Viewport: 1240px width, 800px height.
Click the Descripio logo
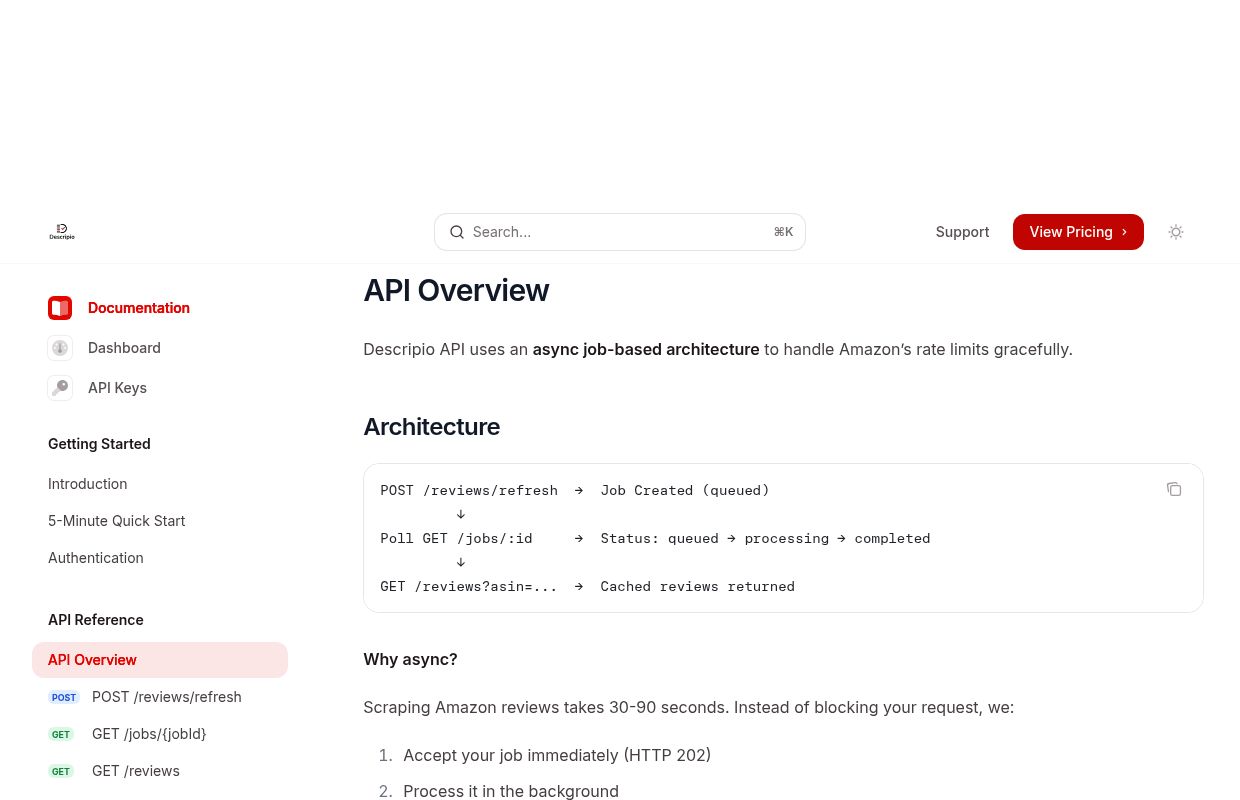62,232
